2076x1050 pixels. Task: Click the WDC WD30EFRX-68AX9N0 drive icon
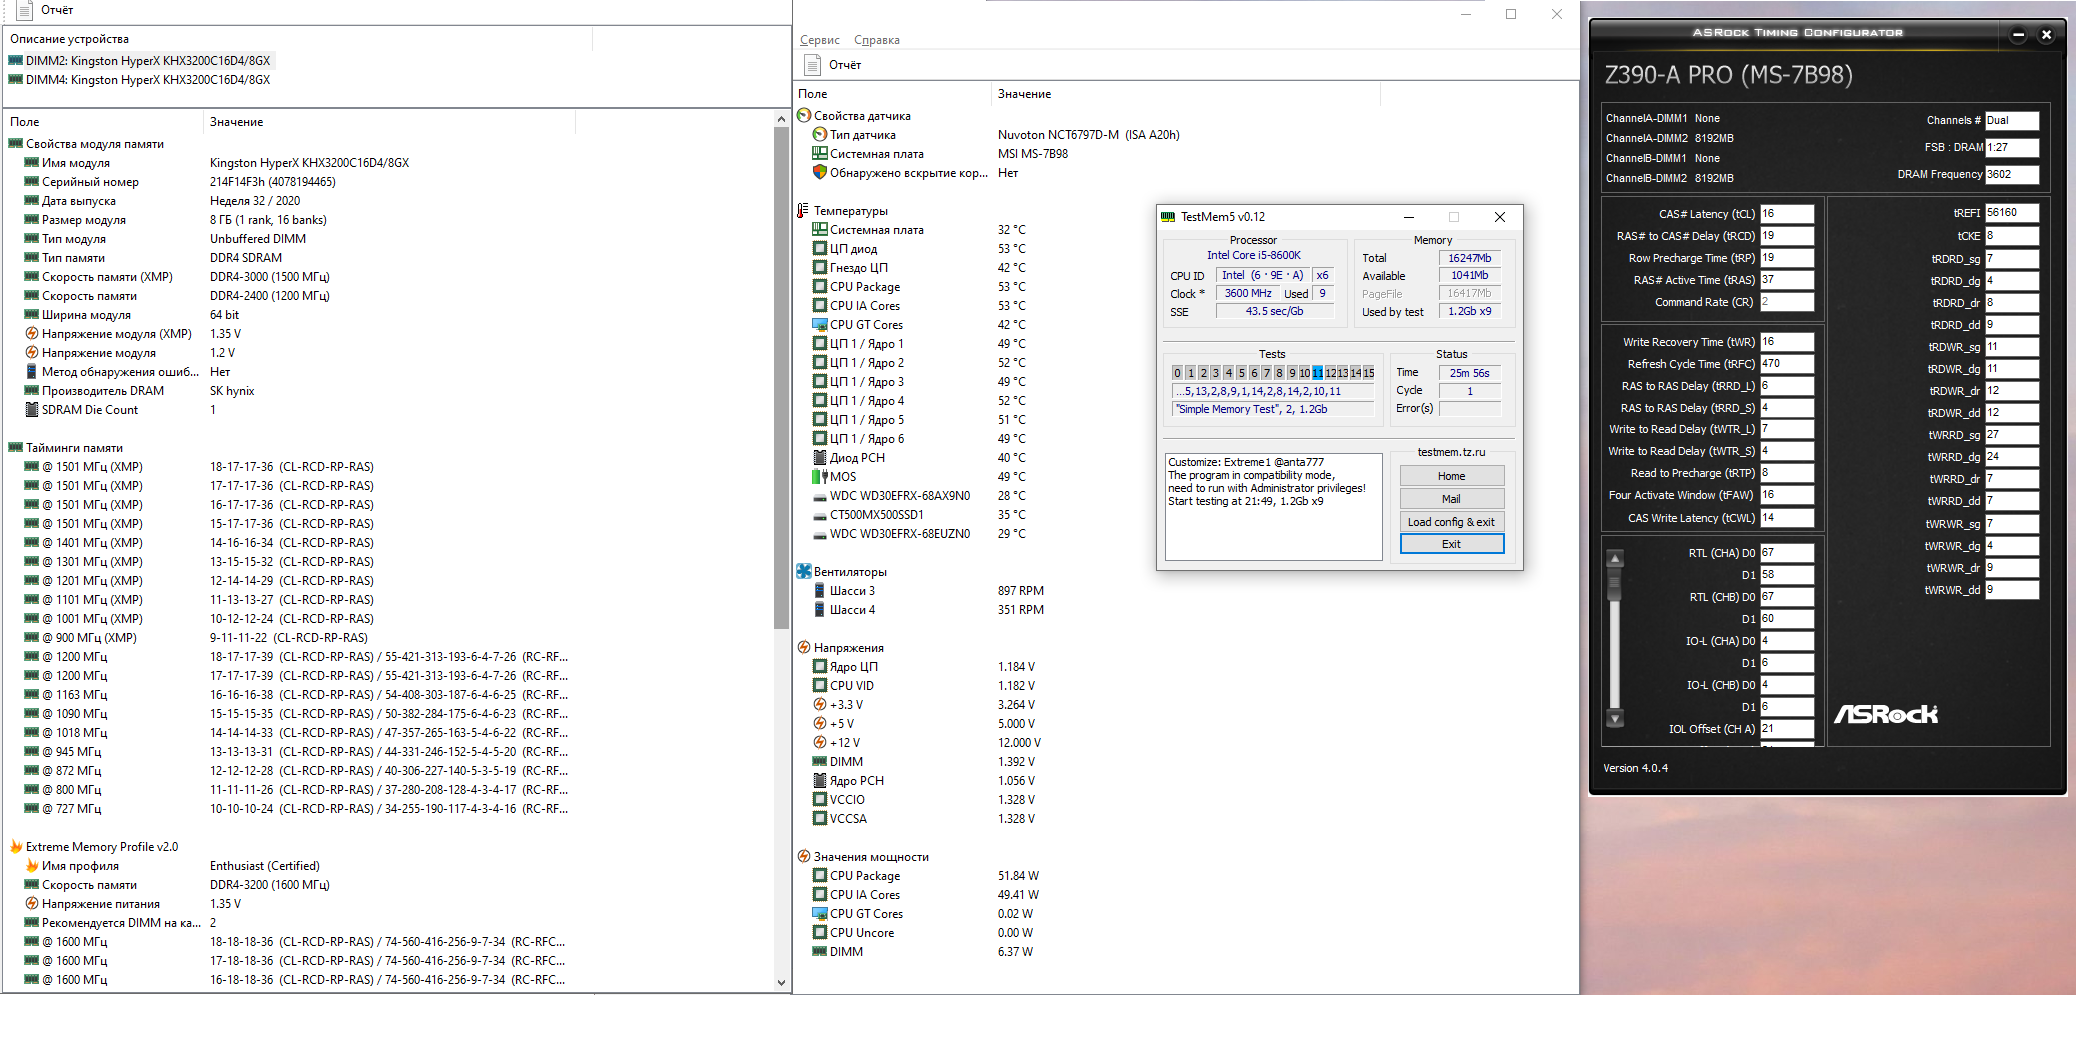point(820,496)
